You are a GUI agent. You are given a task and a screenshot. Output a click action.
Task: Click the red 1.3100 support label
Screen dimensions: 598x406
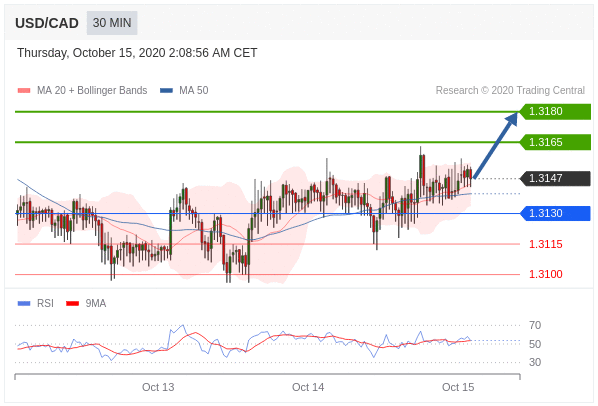[545, 274]
